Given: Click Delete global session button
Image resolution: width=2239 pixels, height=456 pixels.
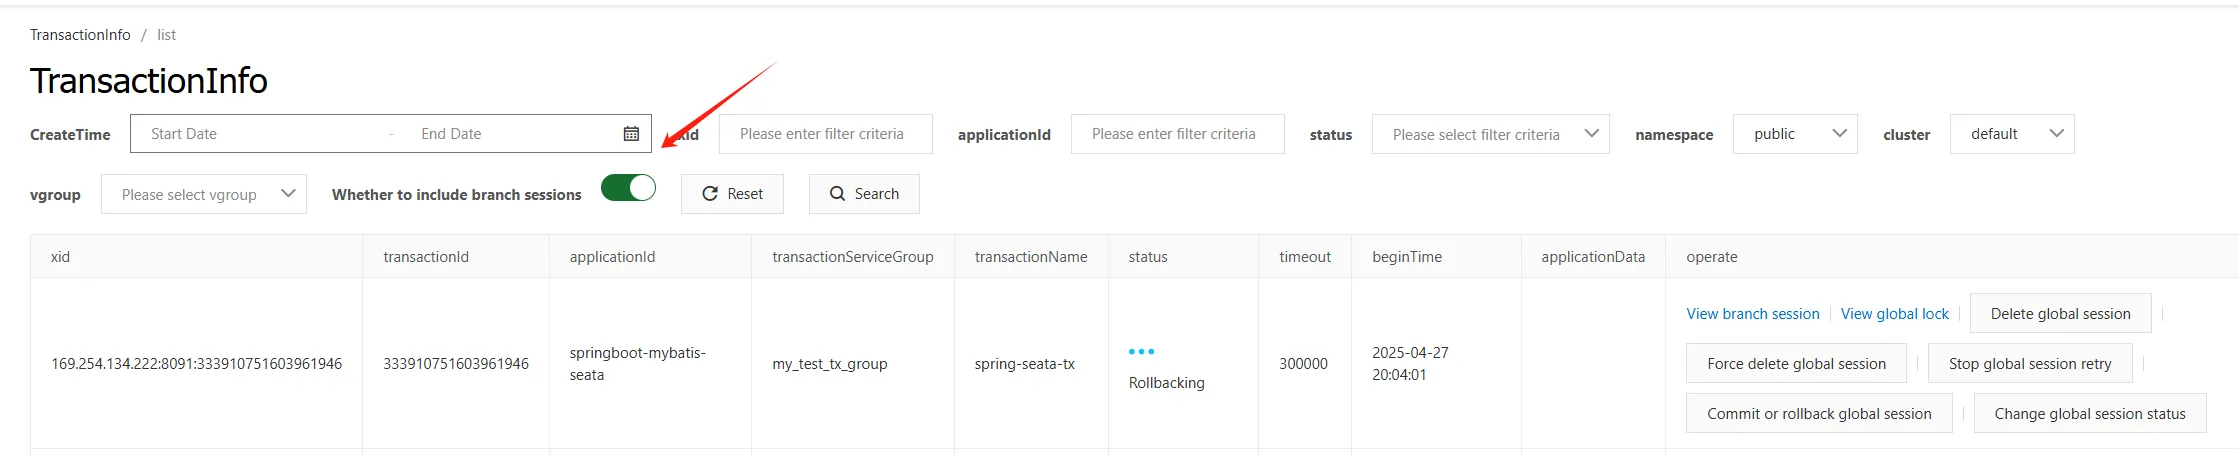Looking at the screenshot, I should point(2060,314).
